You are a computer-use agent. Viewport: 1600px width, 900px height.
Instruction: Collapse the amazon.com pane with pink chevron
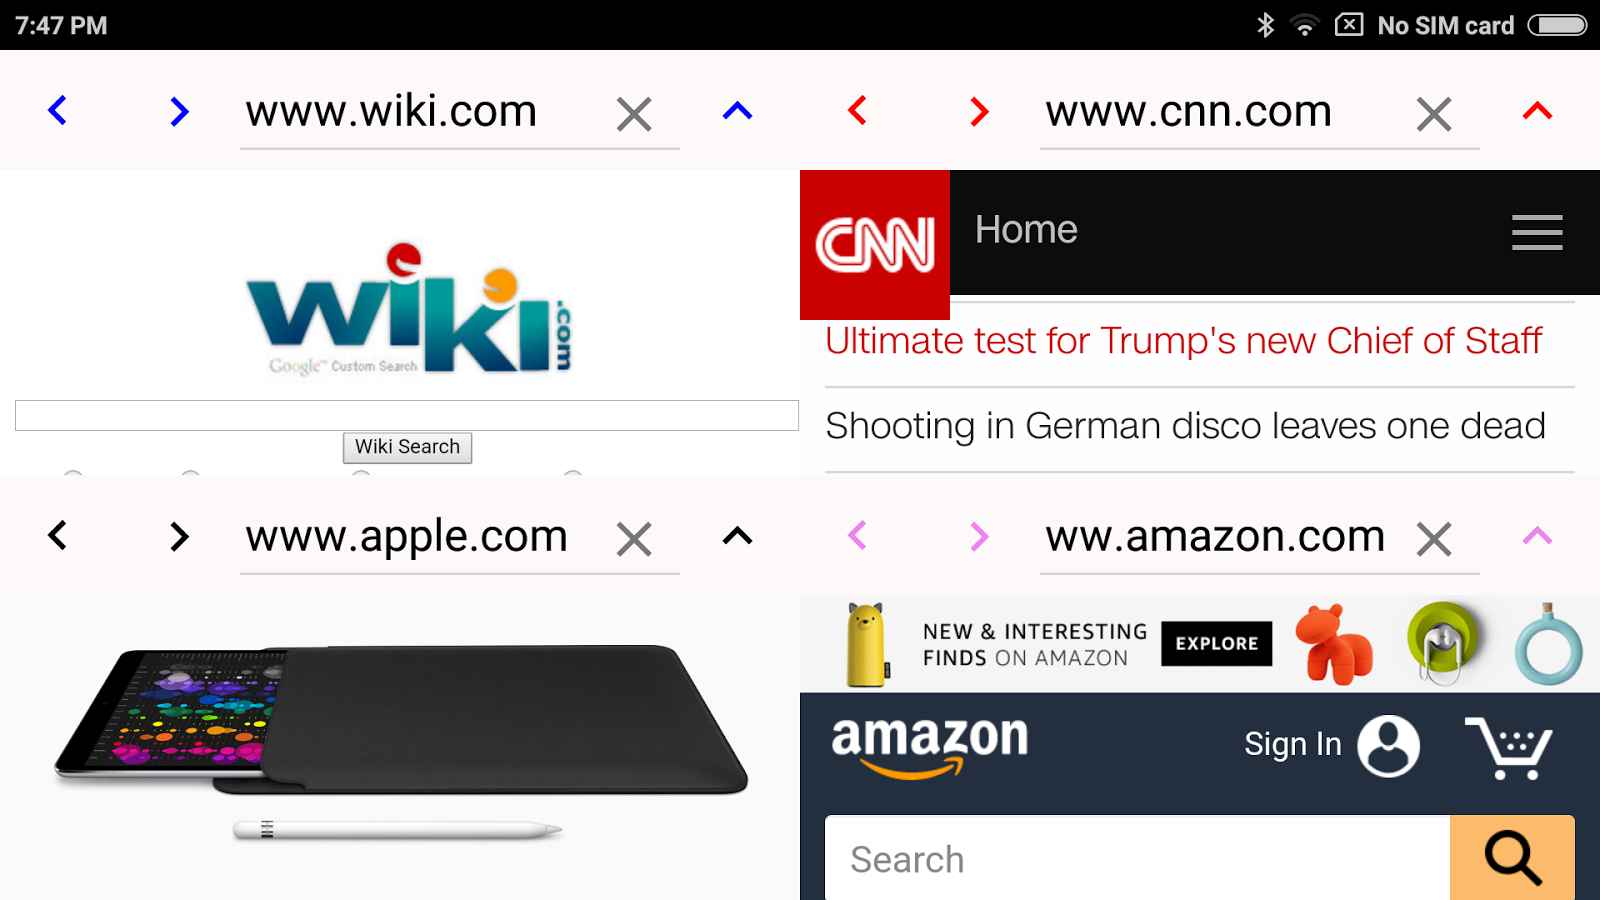(1537, 536)
